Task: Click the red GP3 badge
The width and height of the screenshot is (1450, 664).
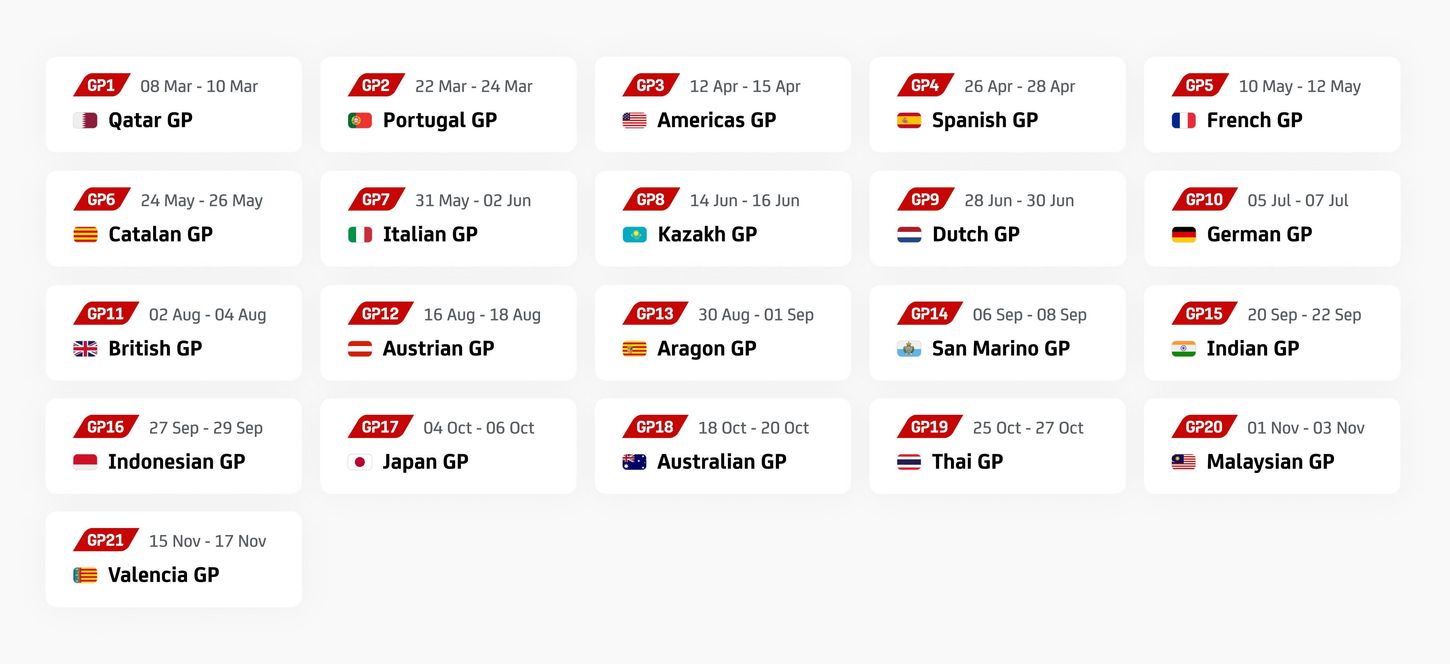Action: coord(651,86)
